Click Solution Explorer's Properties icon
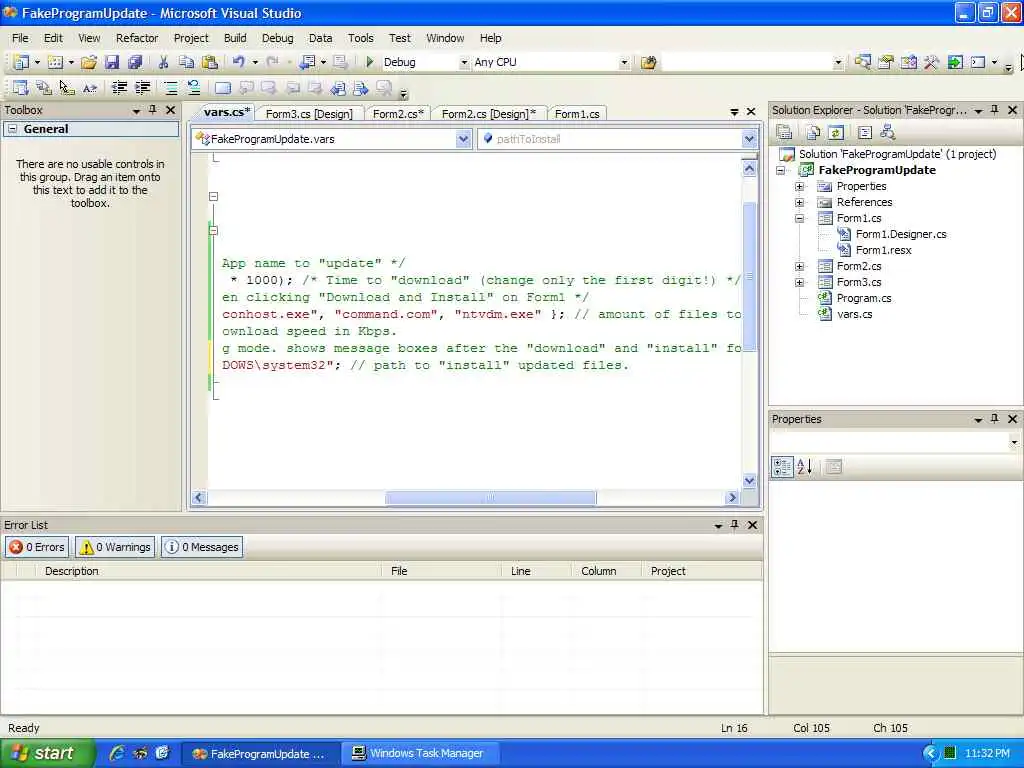The width and height of the screenshot is (1024, 768). coord(784,133)
